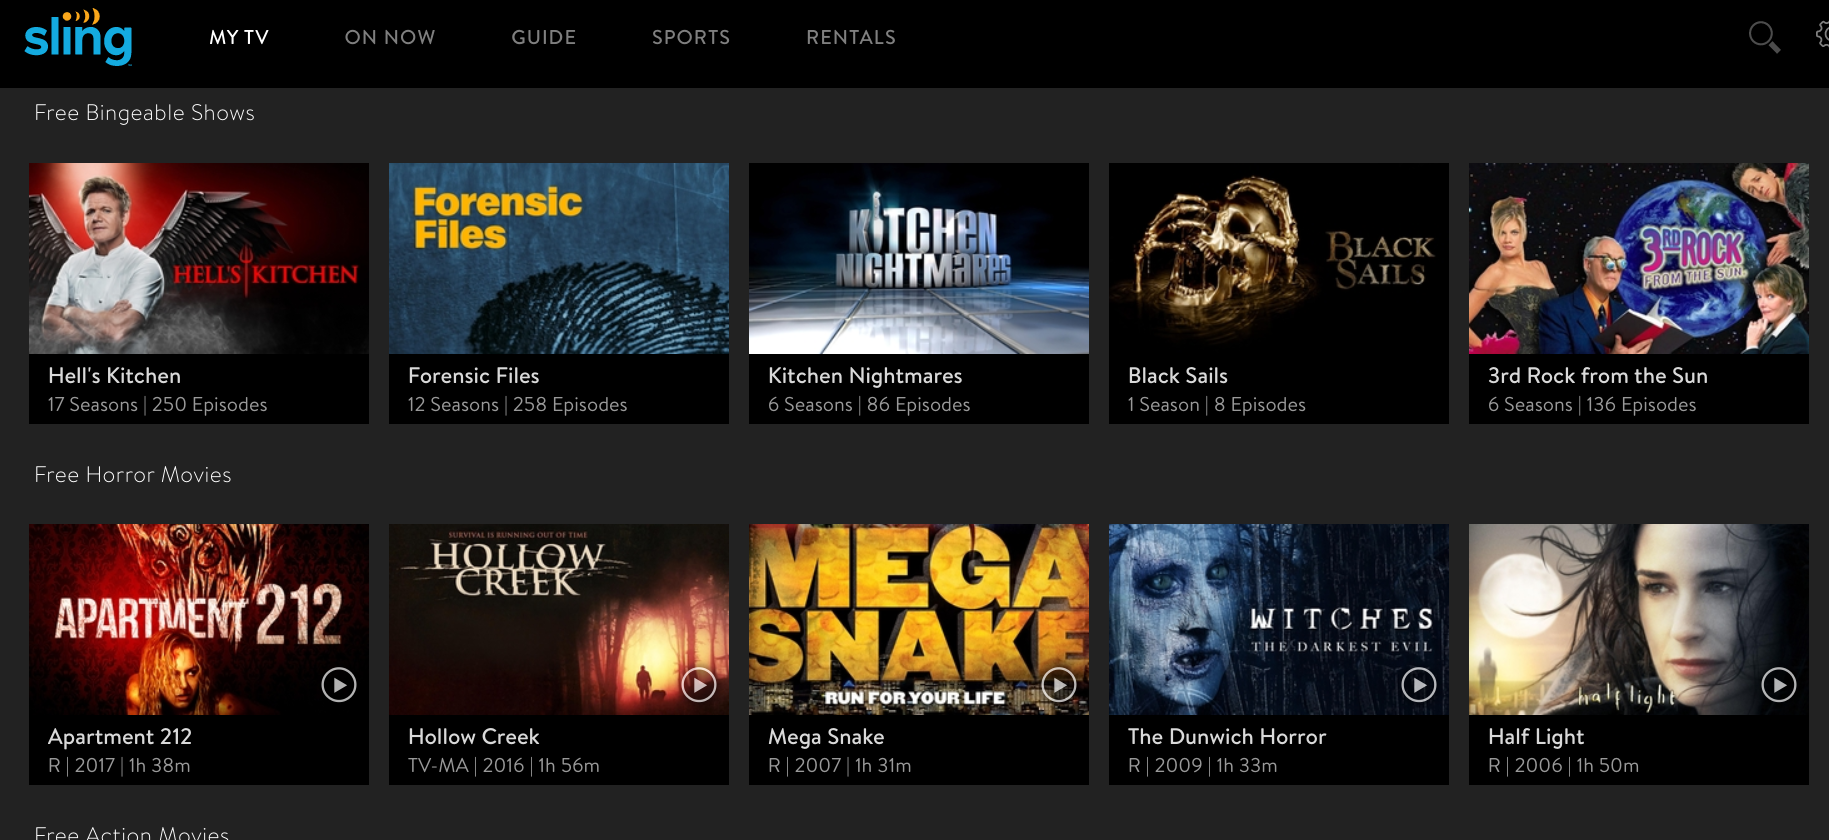Open the settings gear icon

tap(1822, 35)
